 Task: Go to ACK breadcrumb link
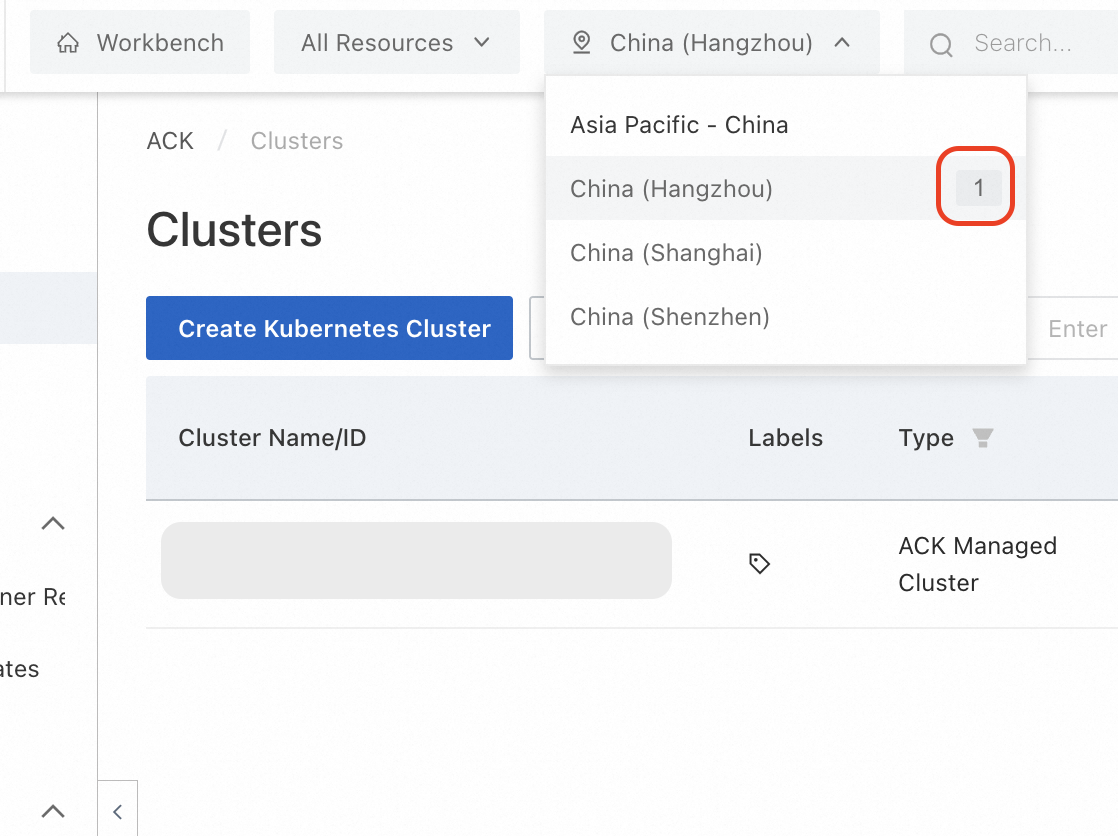(170, 141)
